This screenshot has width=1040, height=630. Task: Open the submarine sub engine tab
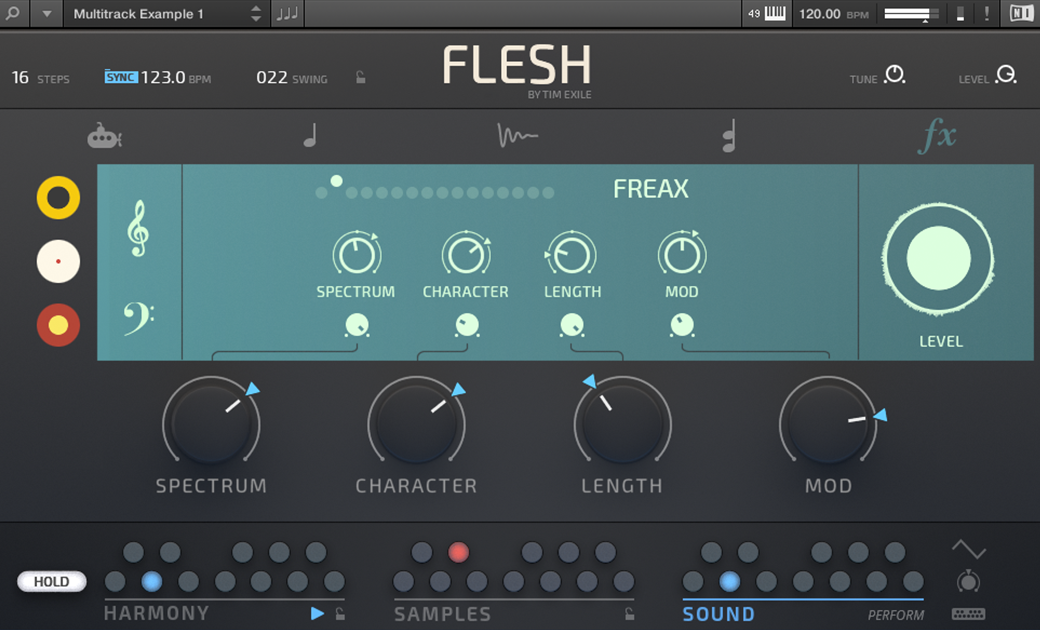pyautogui.click(x=104, y=135)
